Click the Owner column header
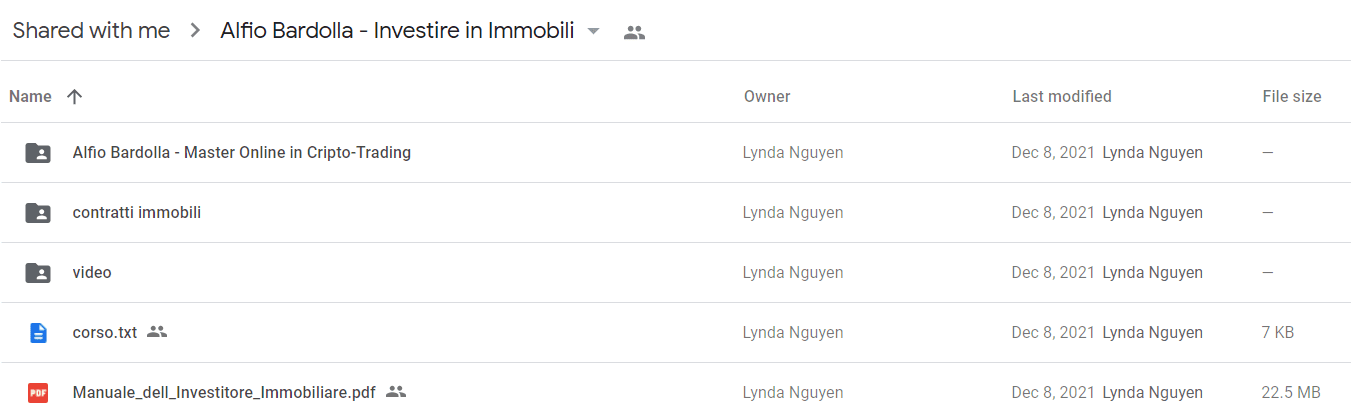This screenshot has height=417, width=1351. [767, 97]
